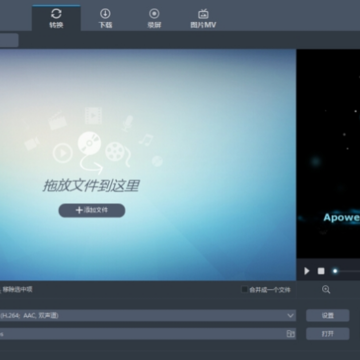Switch to the 转换 (Convert) tab

(56, 18)
